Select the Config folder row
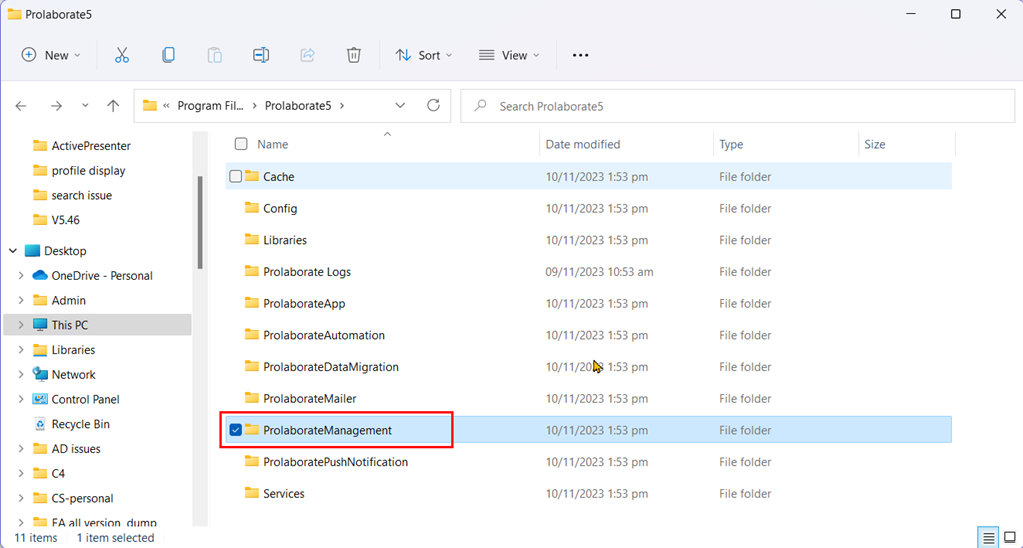1023x548 pixels. [x=588, y=208]
